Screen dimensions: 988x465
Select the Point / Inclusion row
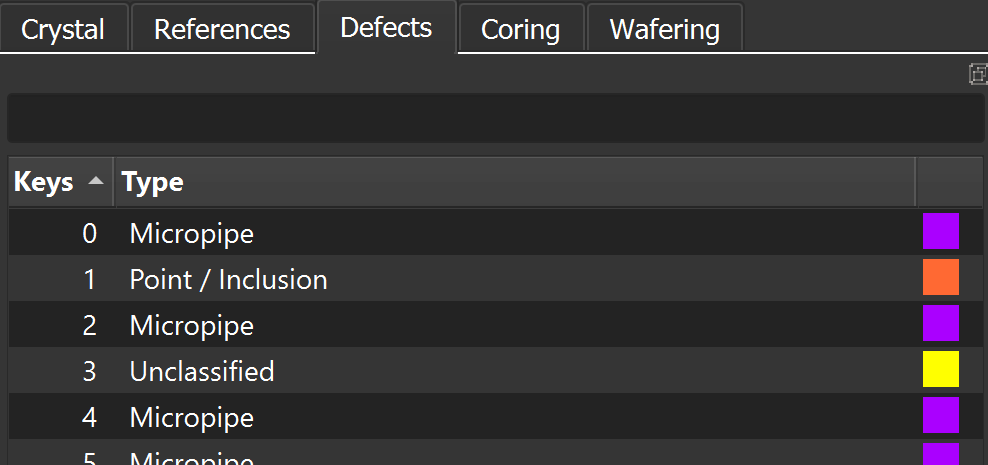coord(495,278)
